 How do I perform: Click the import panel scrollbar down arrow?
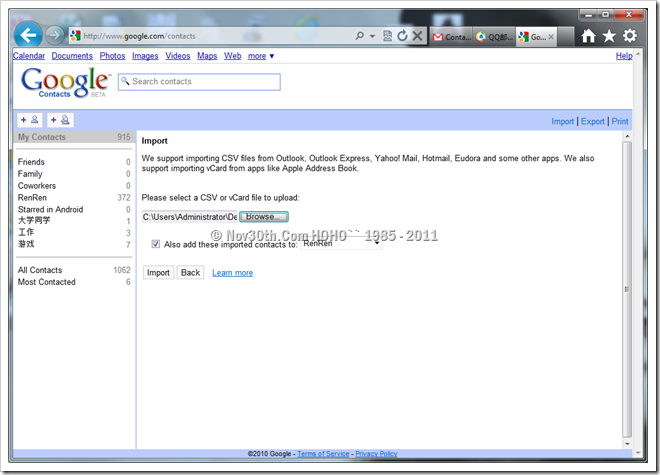627,444
